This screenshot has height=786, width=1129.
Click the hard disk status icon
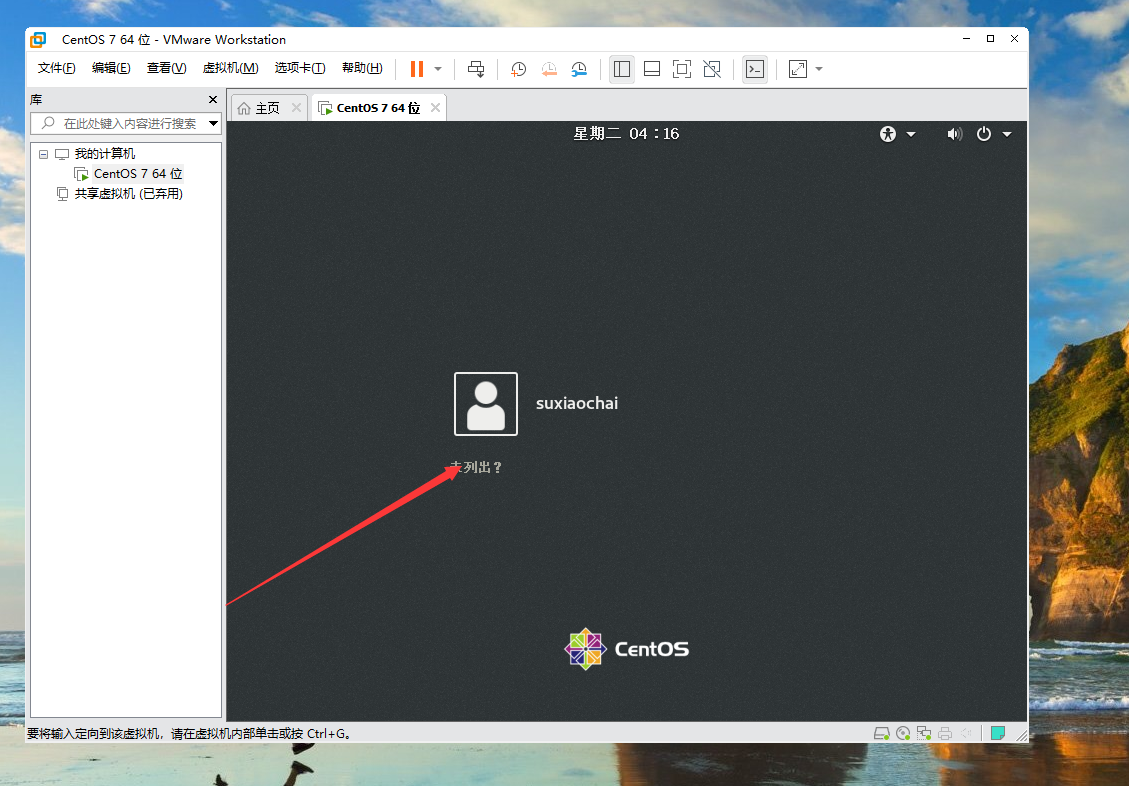[881, 733]
